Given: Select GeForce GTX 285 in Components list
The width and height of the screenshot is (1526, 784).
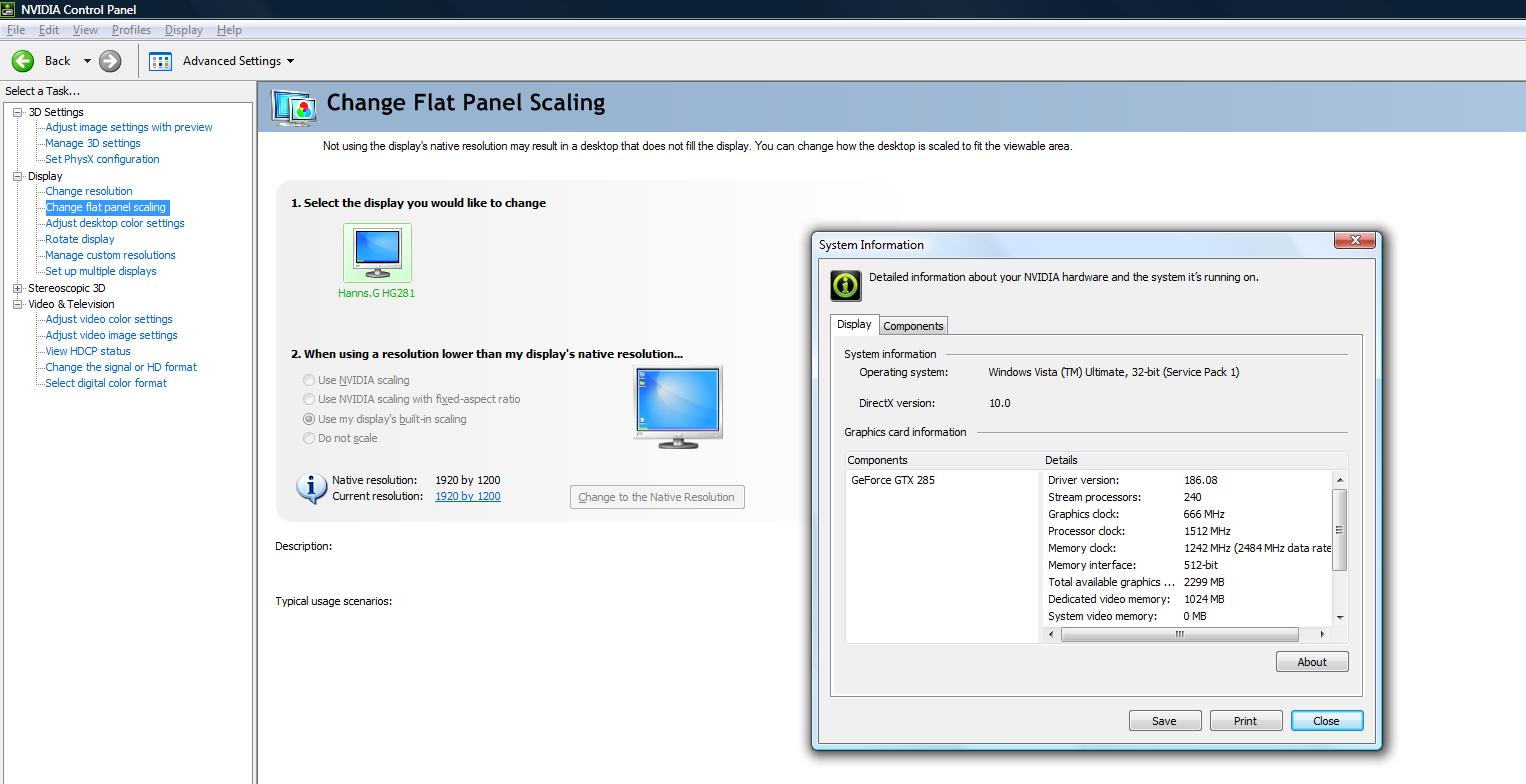Looking at the screenshot, I should (893, 480).
